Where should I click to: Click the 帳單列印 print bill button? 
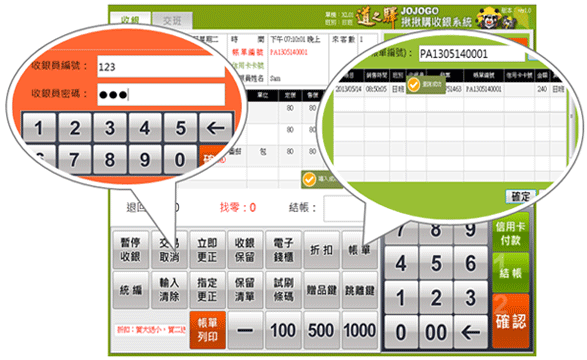207,330
